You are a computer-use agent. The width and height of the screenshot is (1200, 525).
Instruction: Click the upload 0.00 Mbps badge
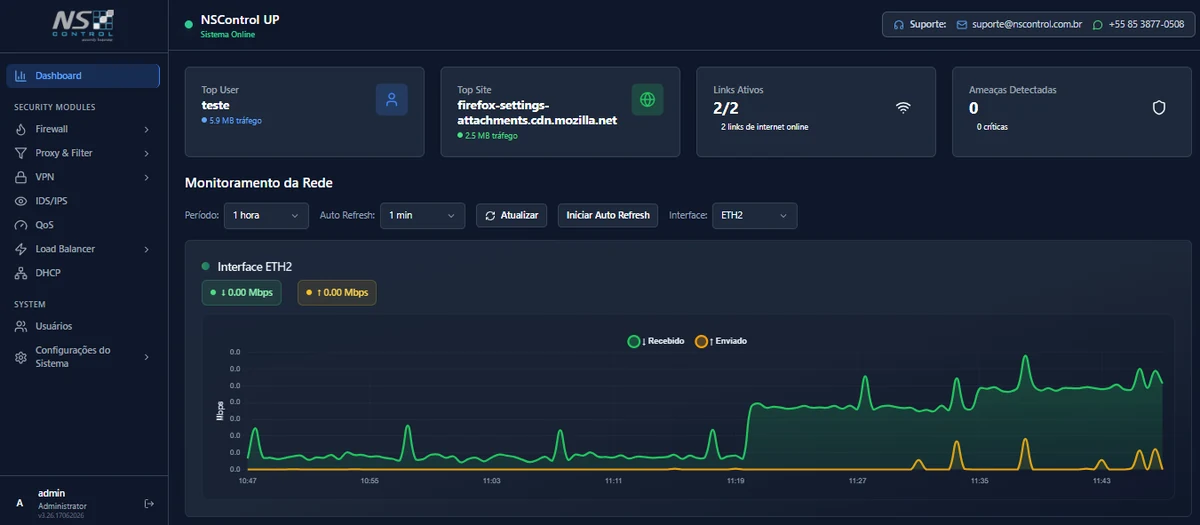(x=337, y=293)
